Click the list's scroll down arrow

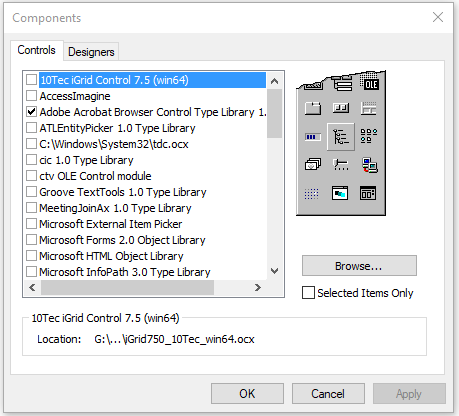tap(274, 271)
